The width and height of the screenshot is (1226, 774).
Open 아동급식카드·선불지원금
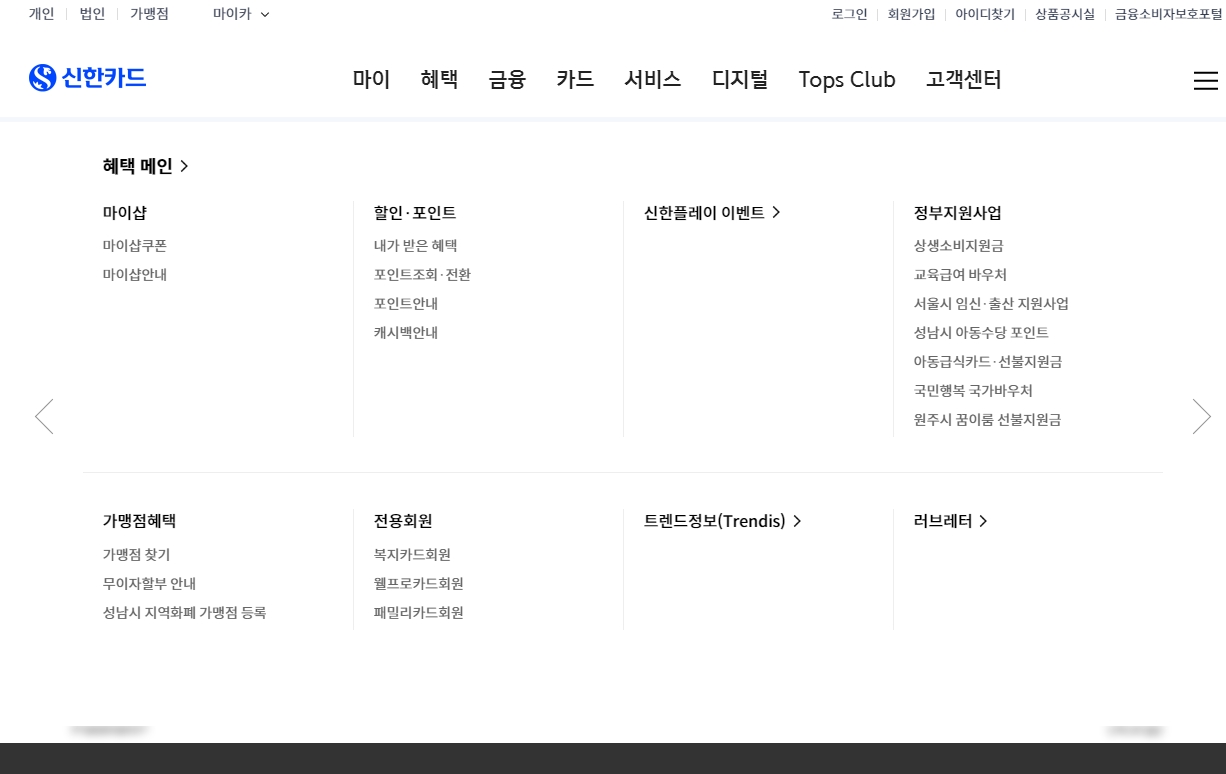988,361
